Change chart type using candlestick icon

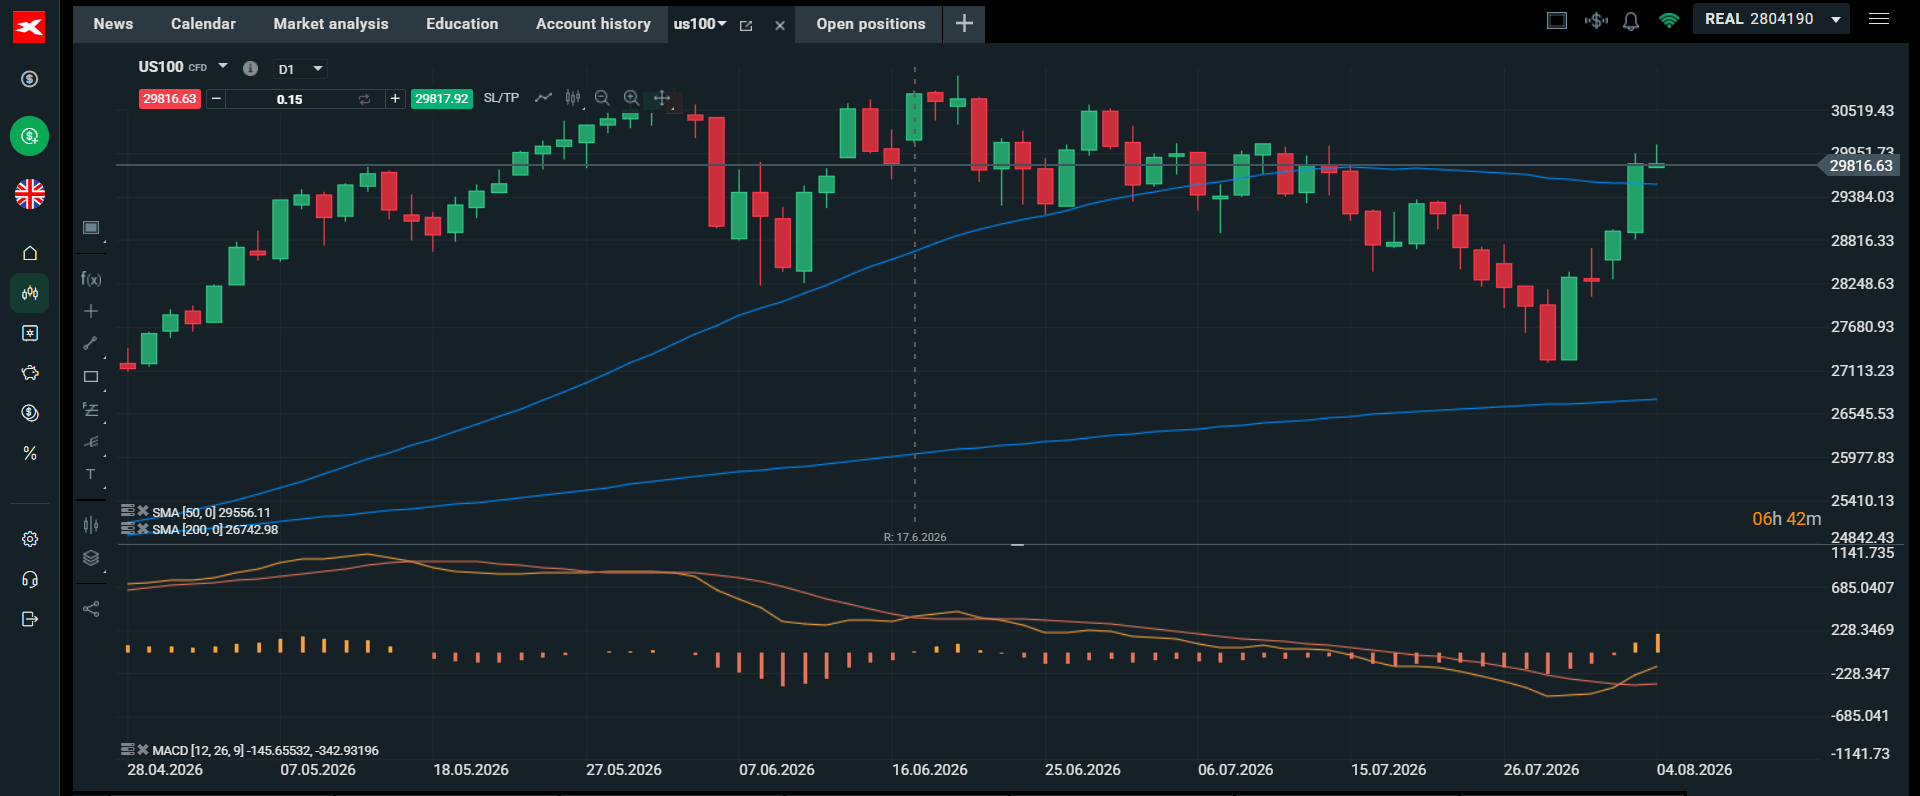(x=573, y=98)
